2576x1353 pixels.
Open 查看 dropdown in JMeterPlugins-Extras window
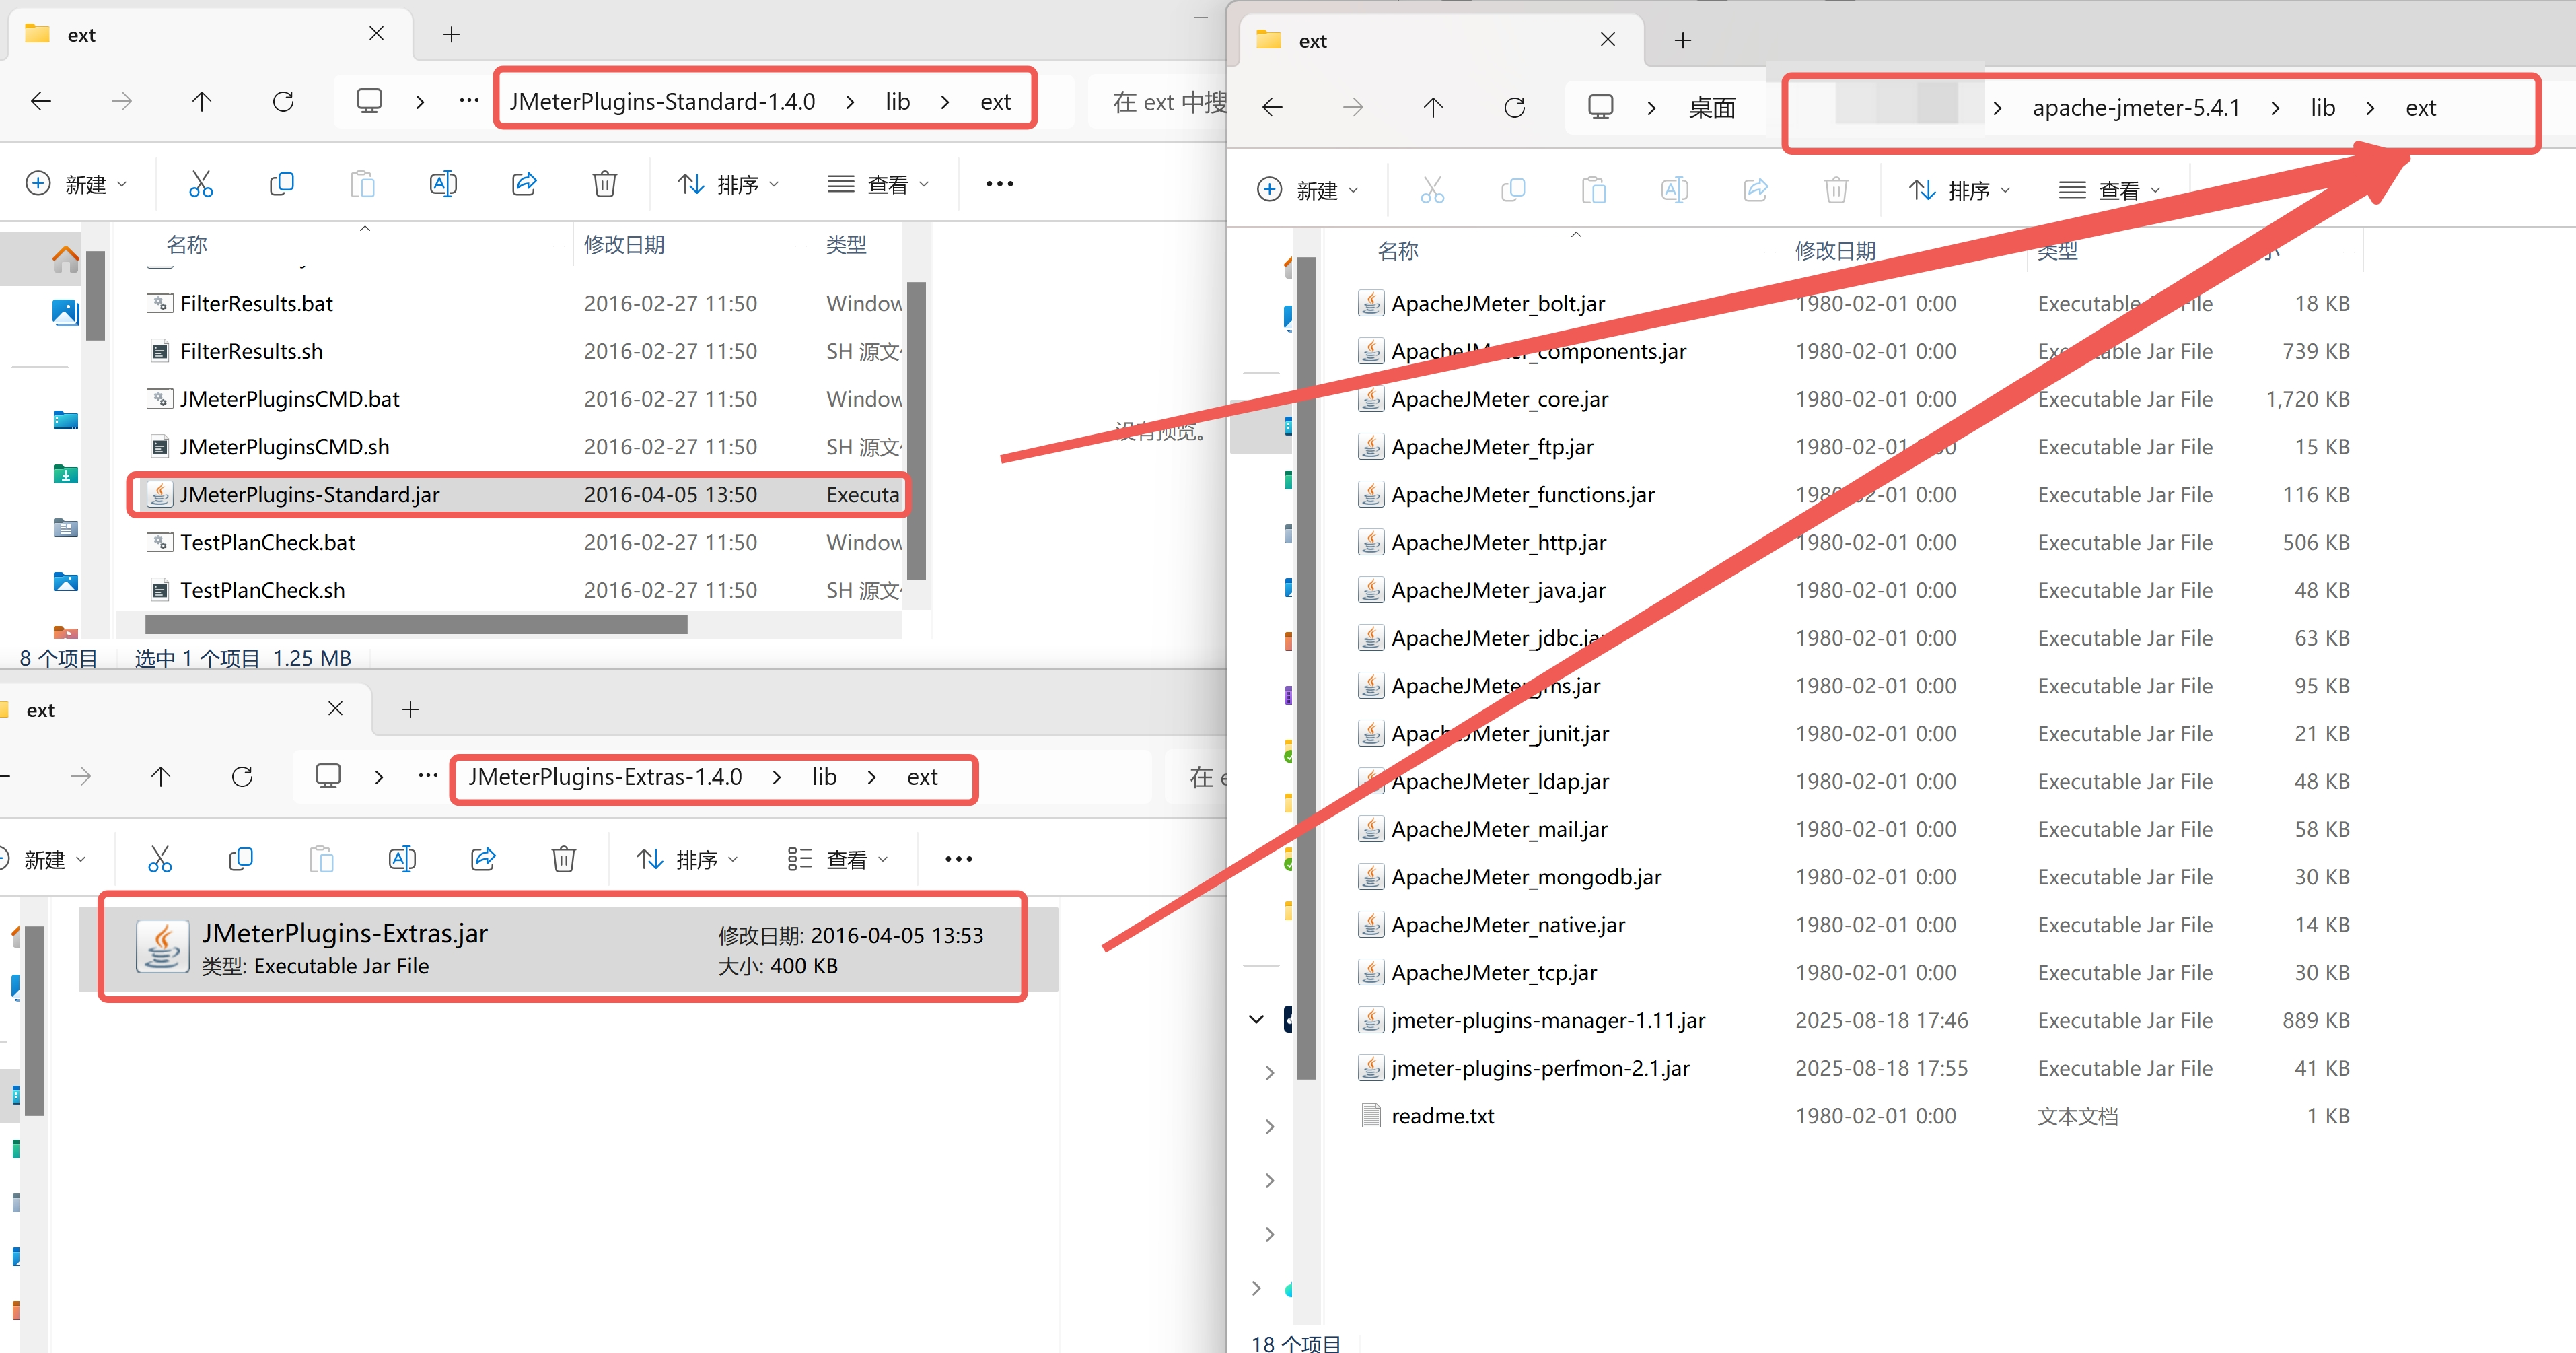[838, 859]
